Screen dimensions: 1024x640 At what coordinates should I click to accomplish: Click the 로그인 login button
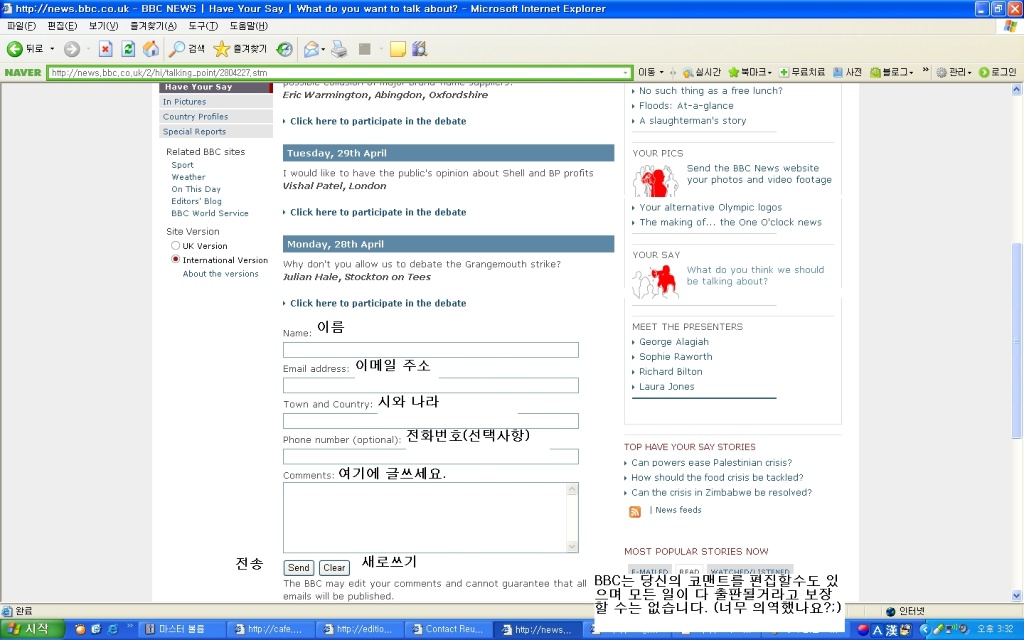[997, 72]
